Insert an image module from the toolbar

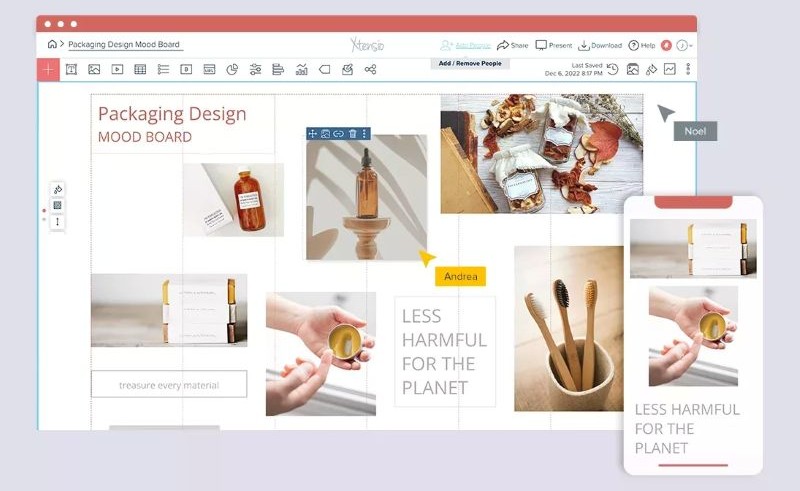tap(94, 69)
